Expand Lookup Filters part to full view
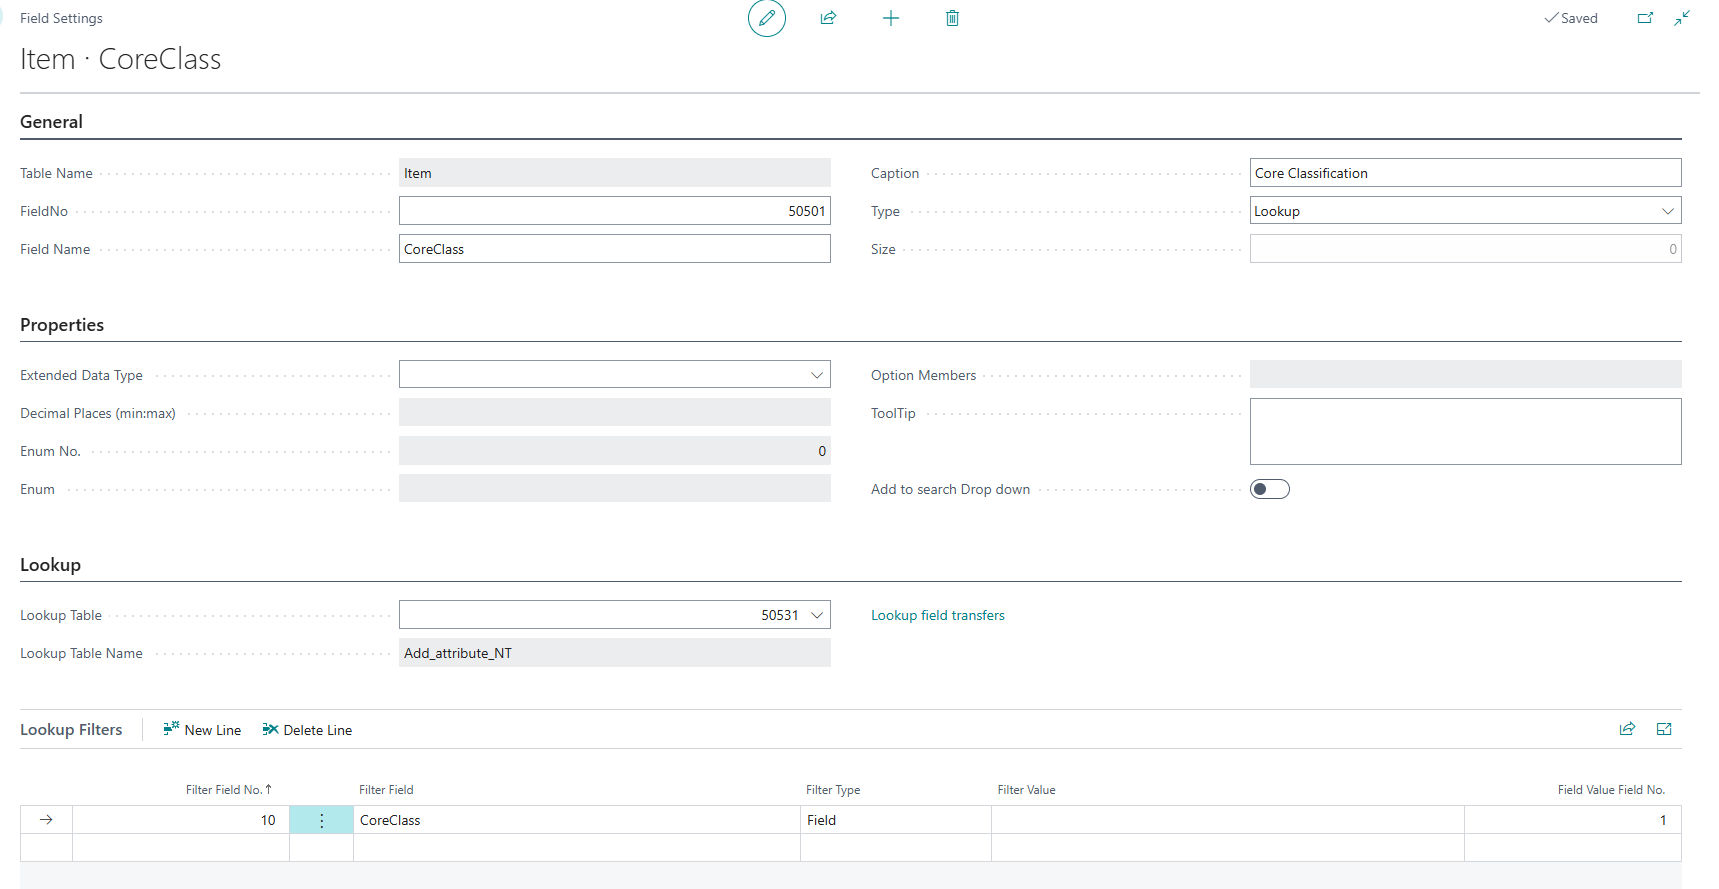Image resolution: width=1719 pixels, height=889 pixels. pos(1664,729)
